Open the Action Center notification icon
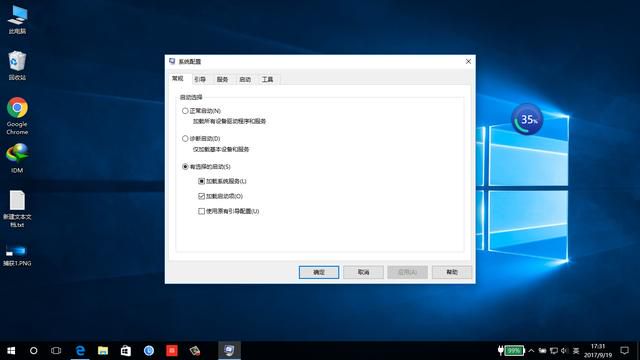This screenshot has height=360, width=640. [624, 351]
